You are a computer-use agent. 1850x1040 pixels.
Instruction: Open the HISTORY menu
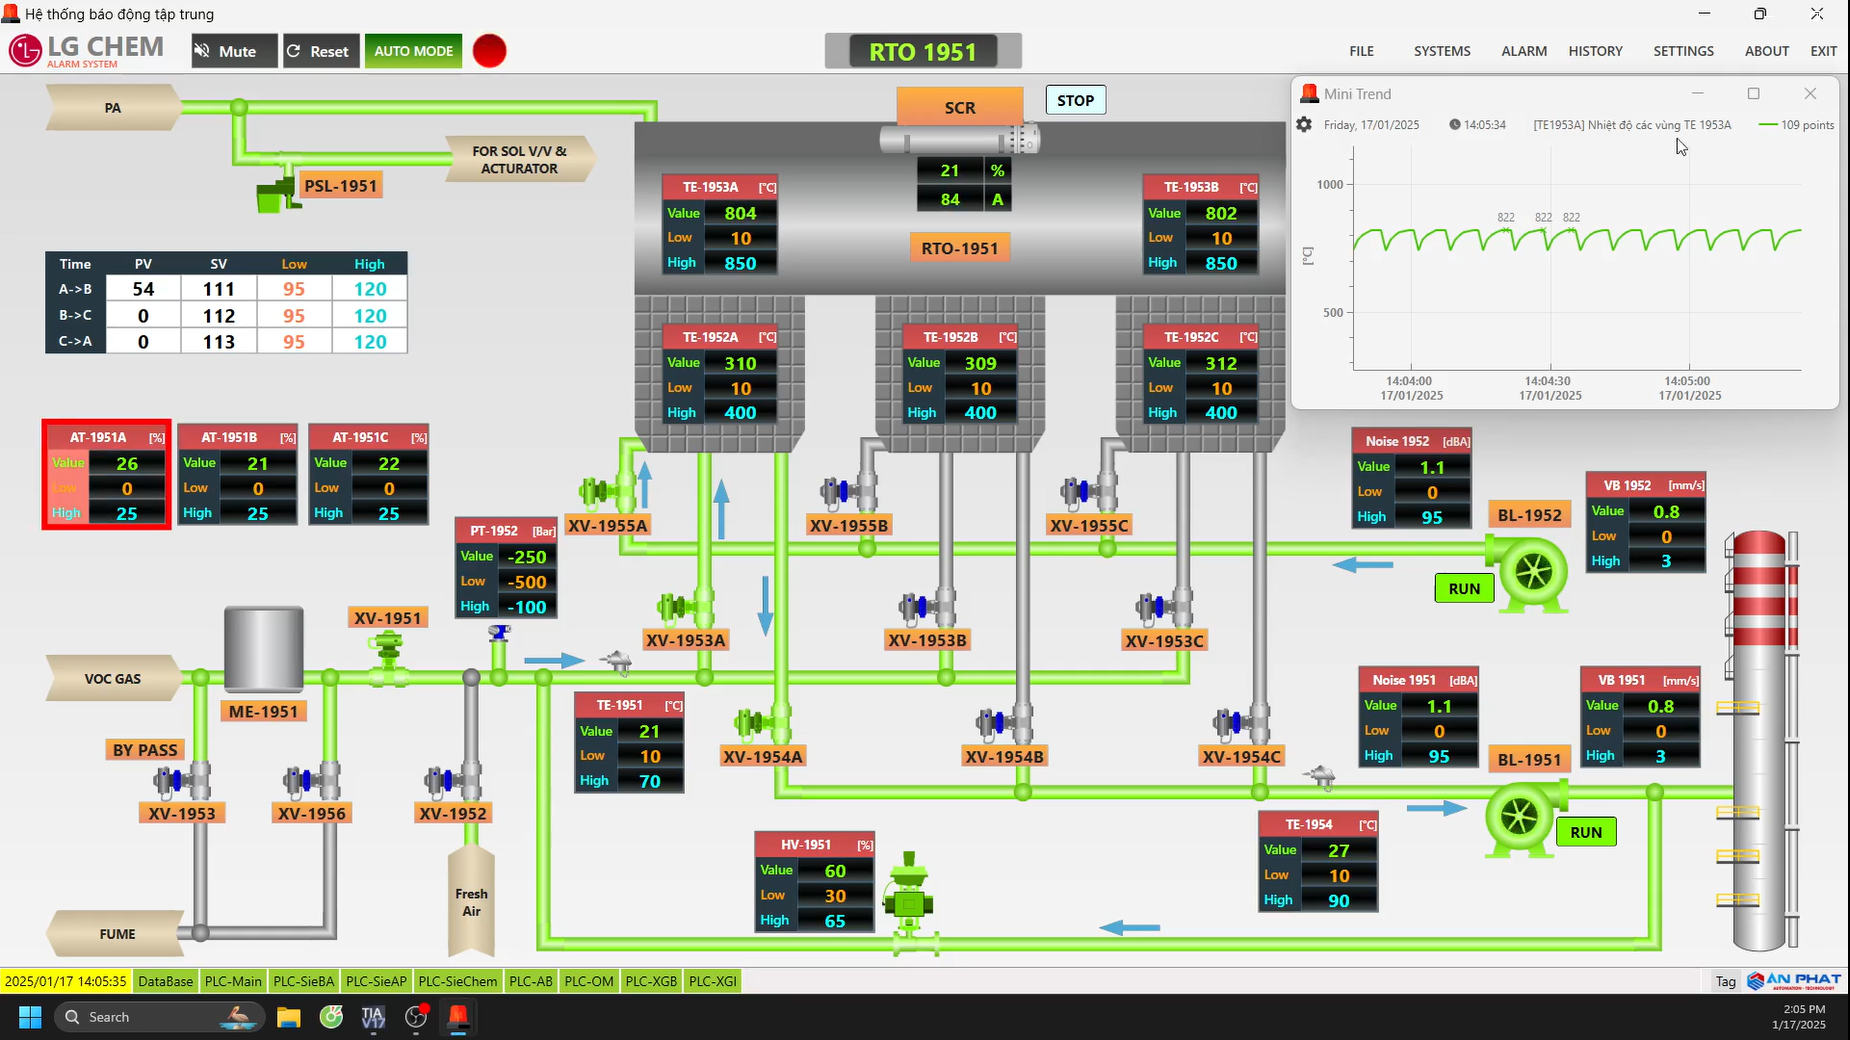point(1595,51)
